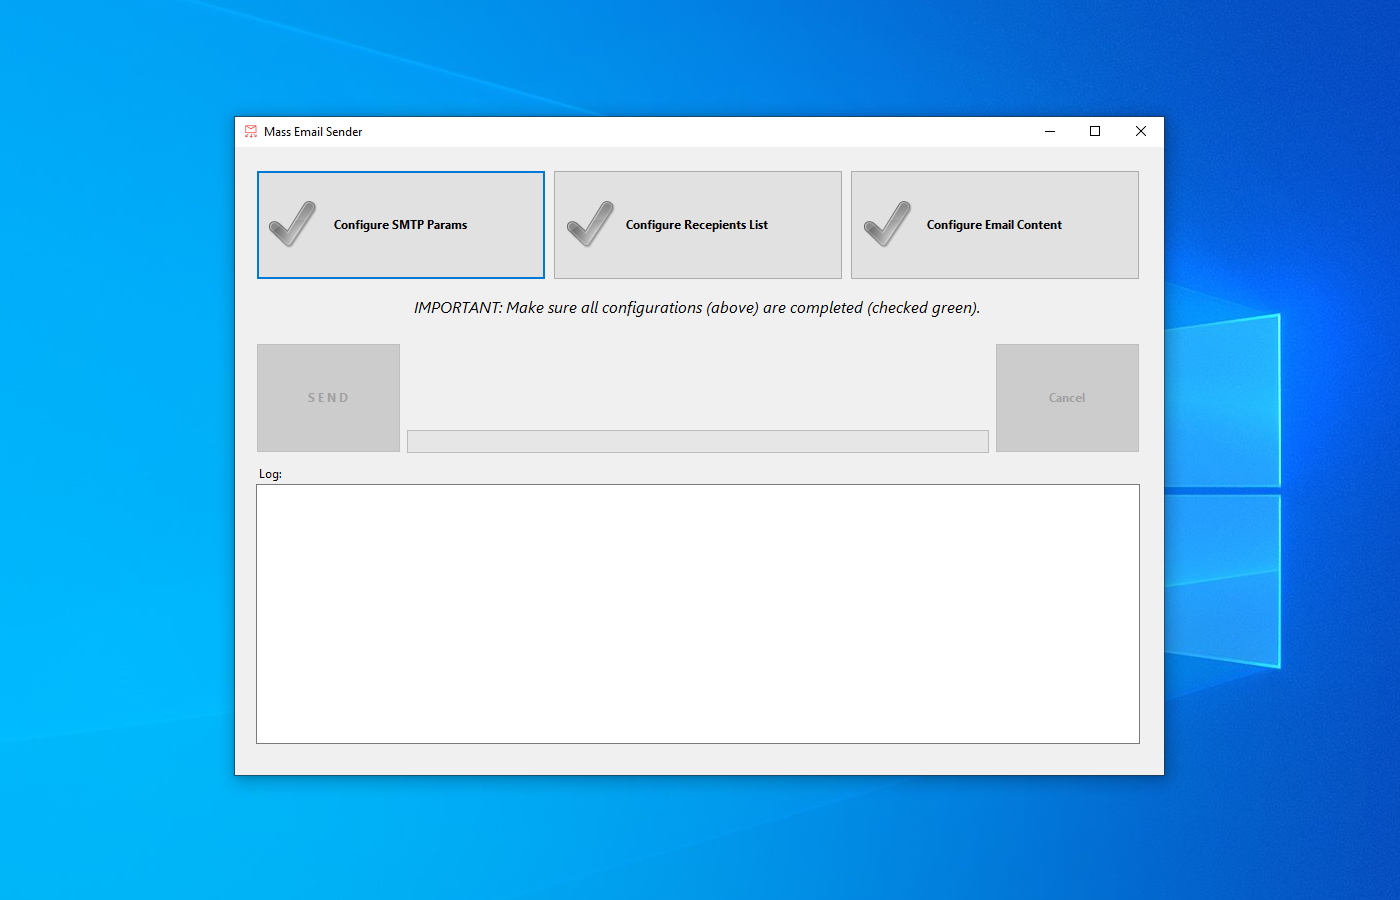Click the Log: label
The height and width of the screenshot is (900, 1400).
pos(270,474)
